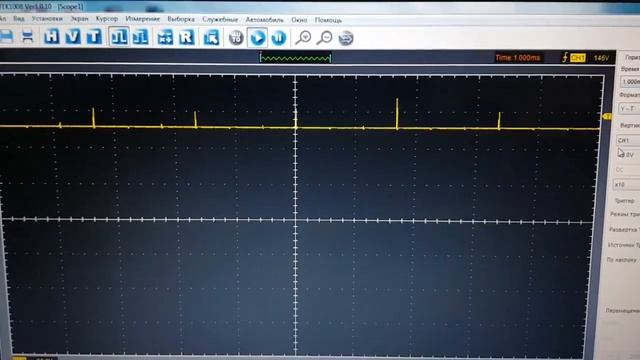Image resolution: width=640 pixels, height=360 pixels.
Task: Select the first pulse waveform icon
Action: (119, 38)
